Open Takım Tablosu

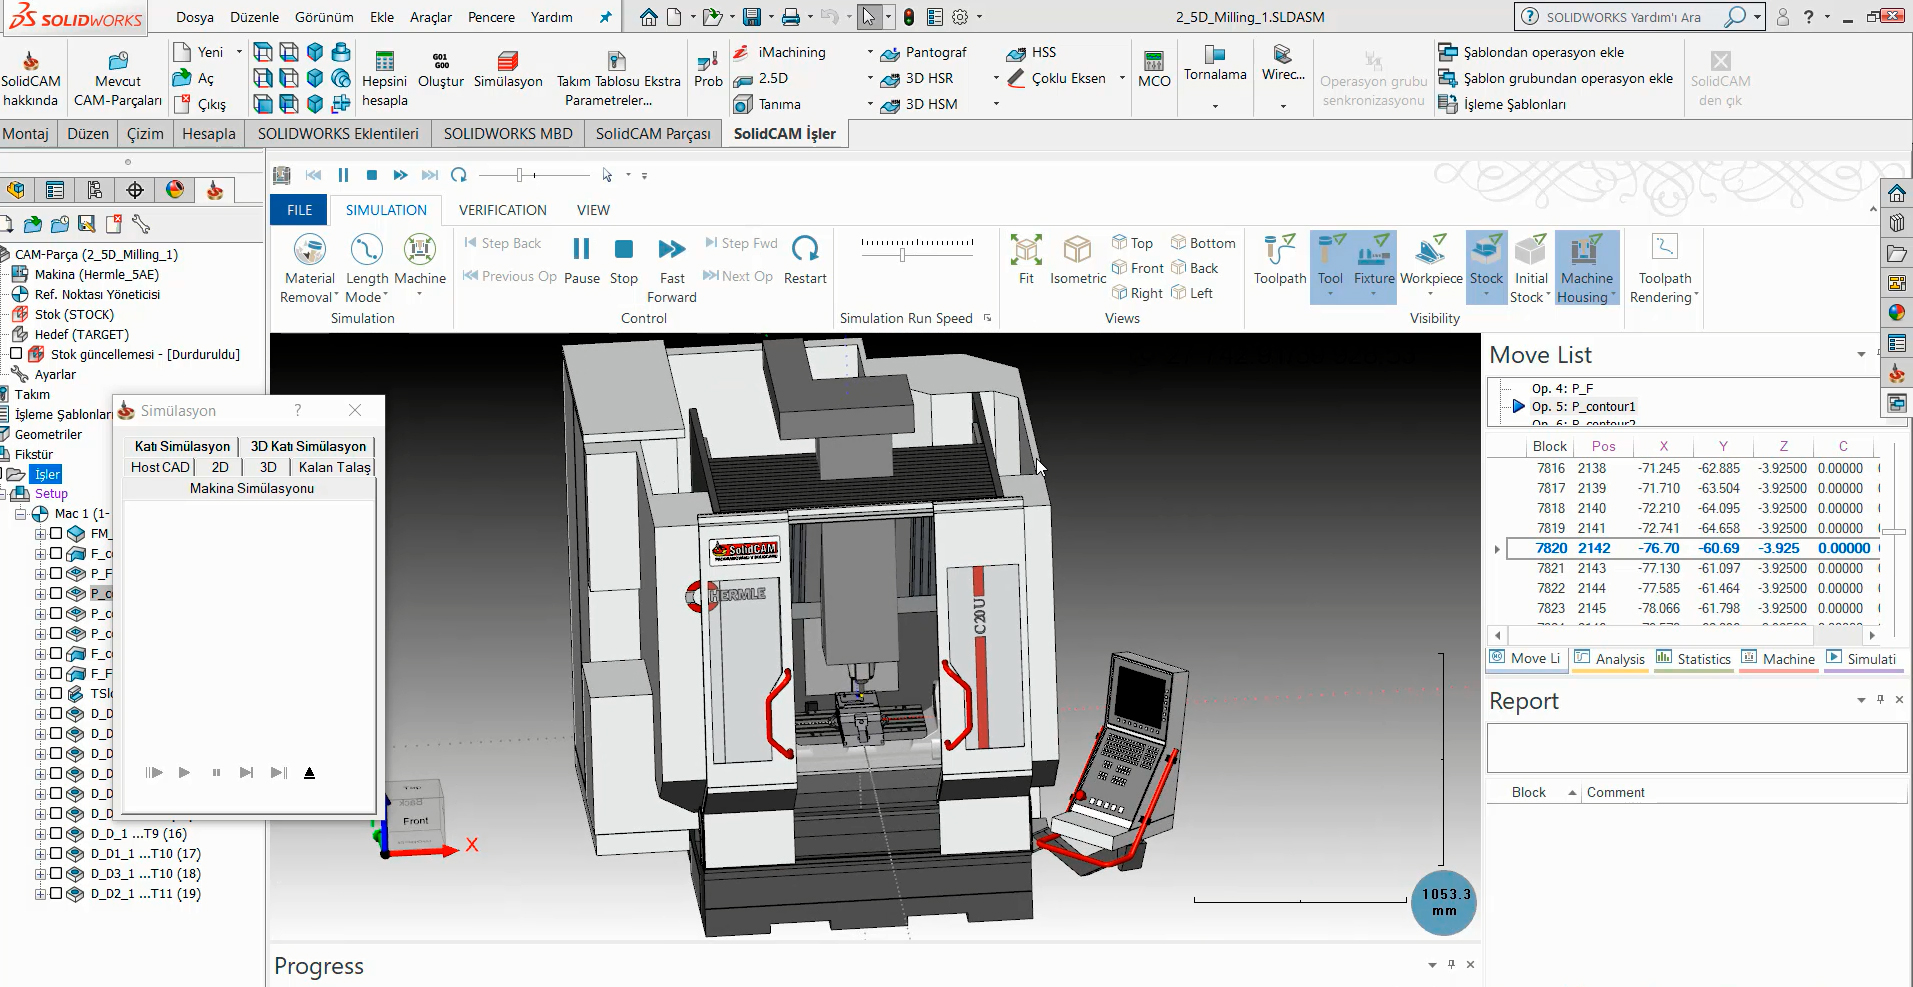[x=618, y=78]
